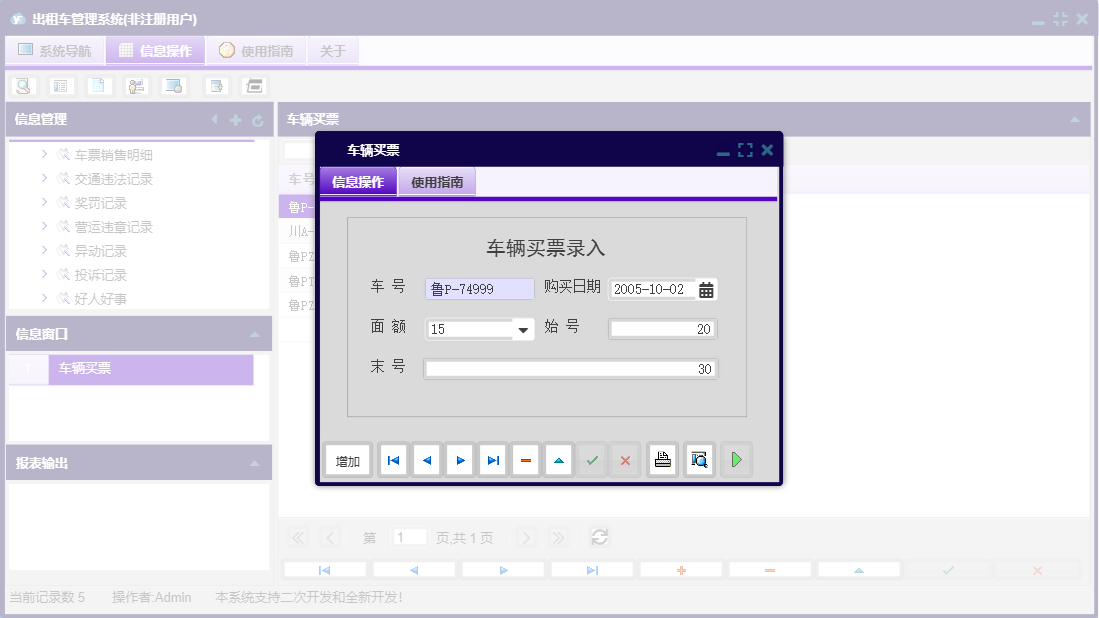Select the print preview icon in the dialog
1099x618 pixels.
(699, 459)
